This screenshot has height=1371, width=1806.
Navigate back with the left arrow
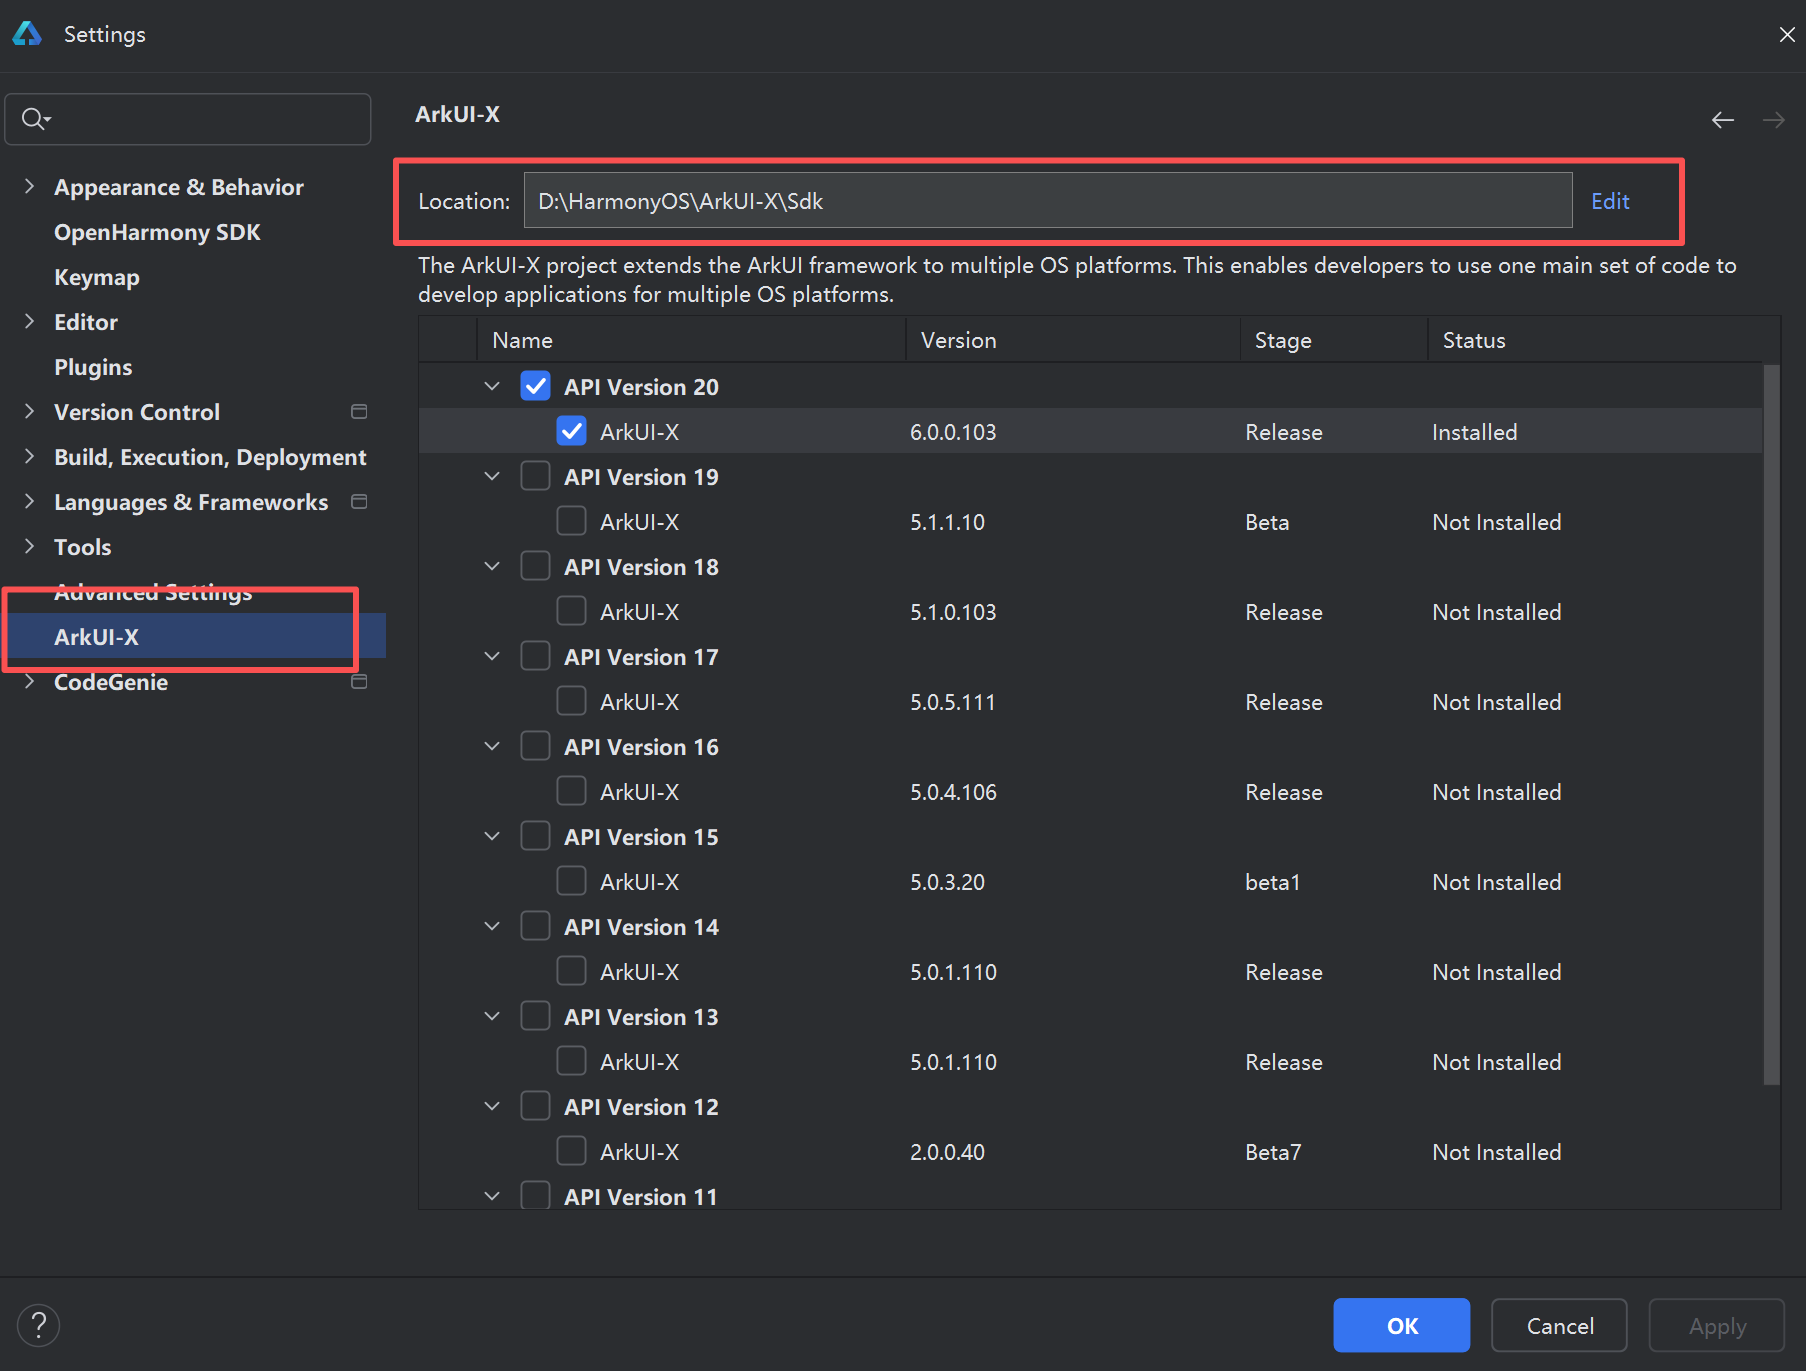coord(1722,120)
